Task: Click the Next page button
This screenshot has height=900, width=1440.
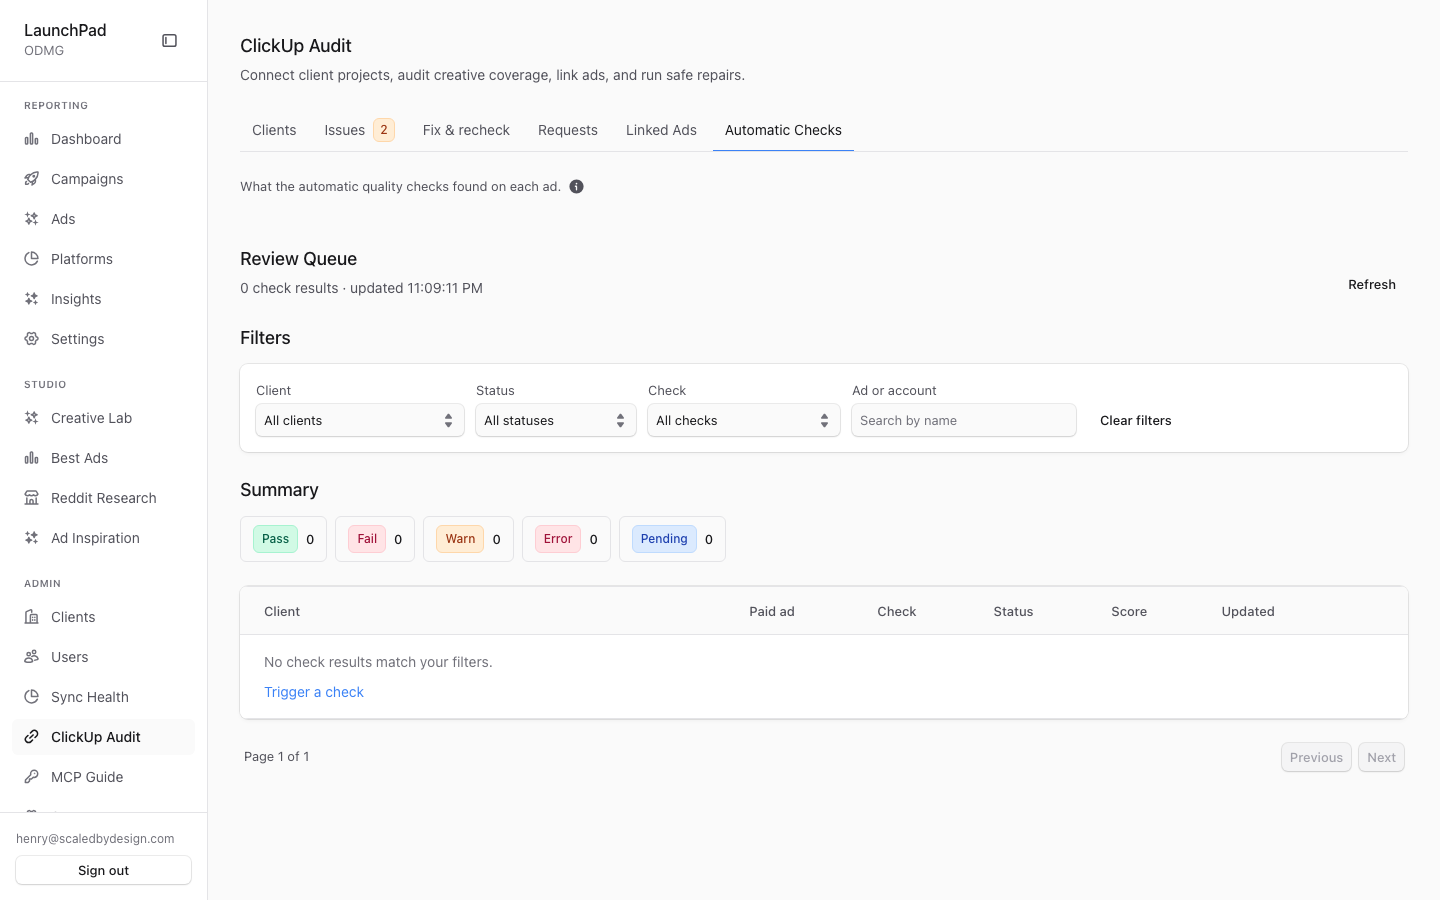Action: [x=1381, y=757]
